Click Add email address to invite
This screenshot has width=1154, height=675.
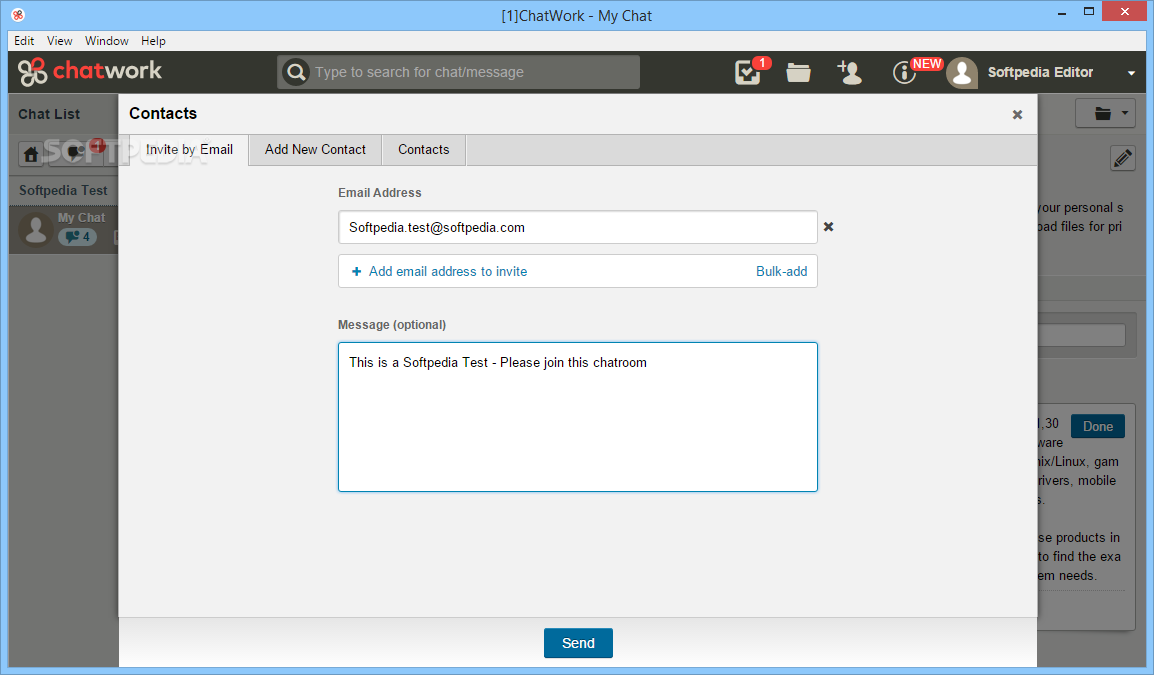point(447,272)
